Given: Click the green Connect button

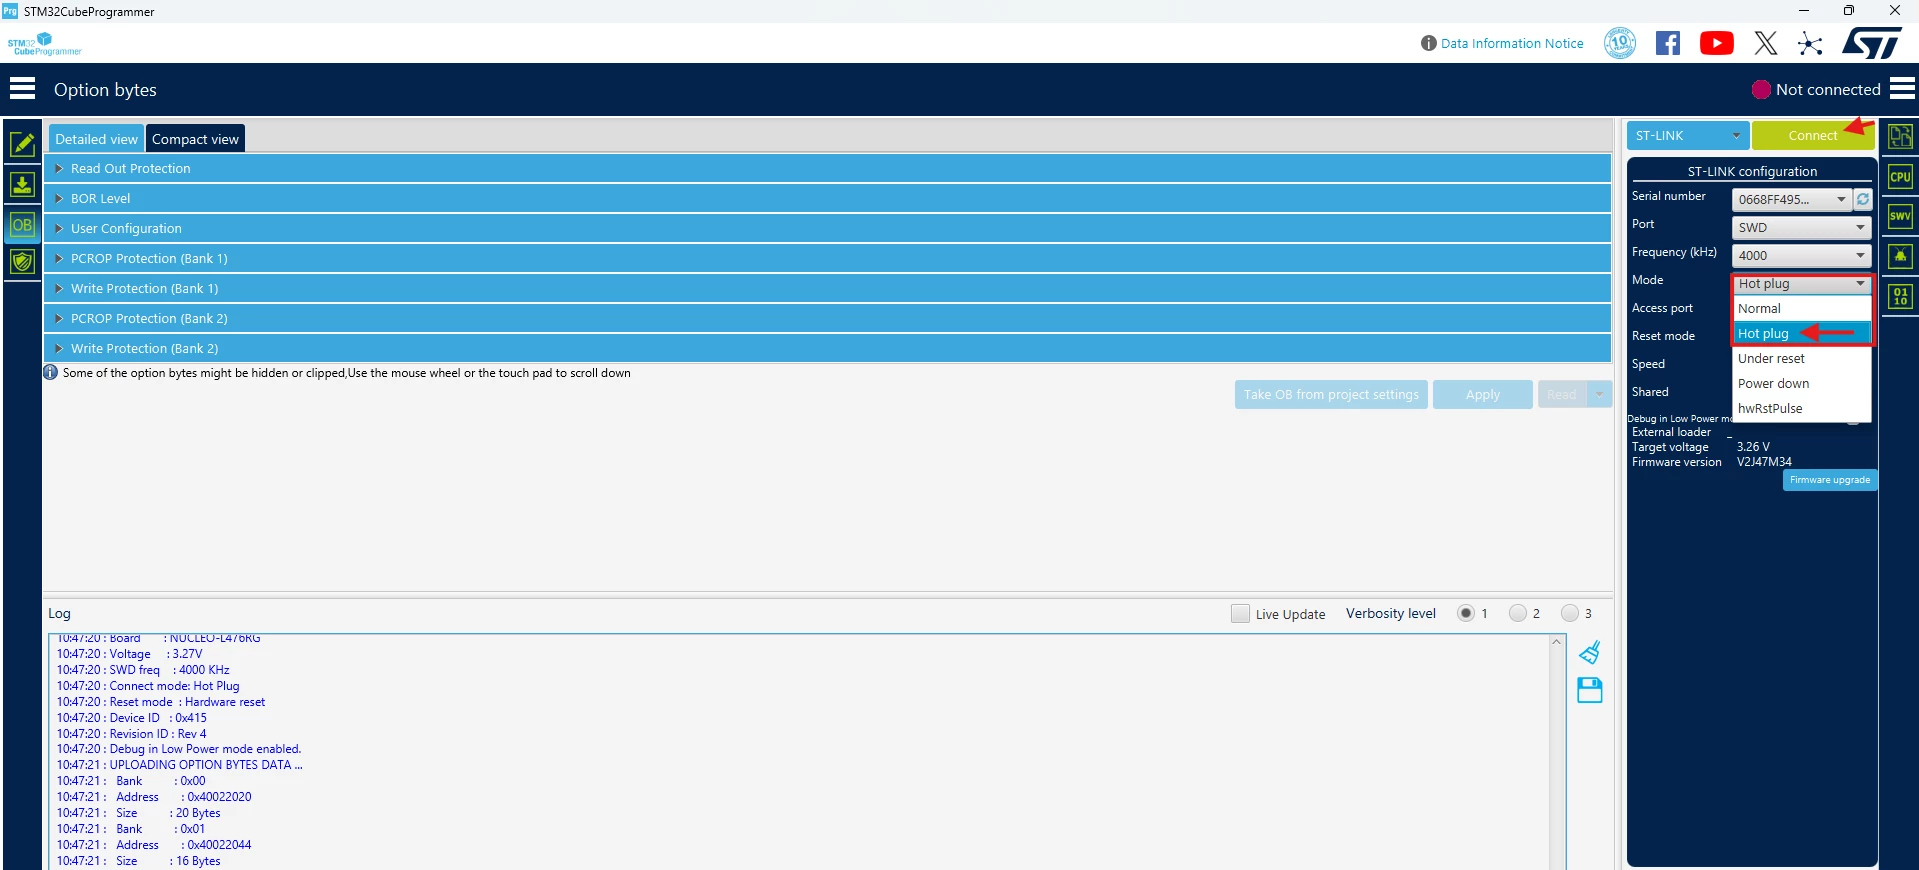Looking at the screenshot, I should point(1813,135).
